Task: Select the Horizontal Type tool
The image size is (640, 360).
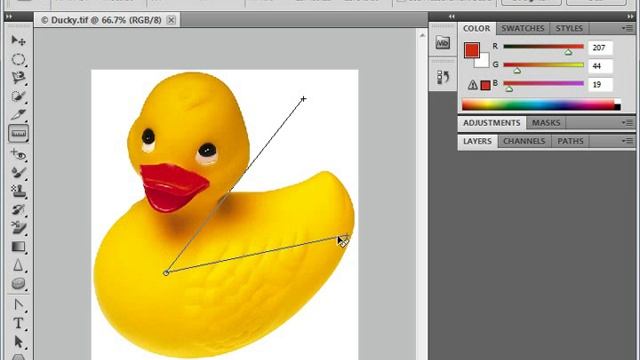Action: [18, 323]
